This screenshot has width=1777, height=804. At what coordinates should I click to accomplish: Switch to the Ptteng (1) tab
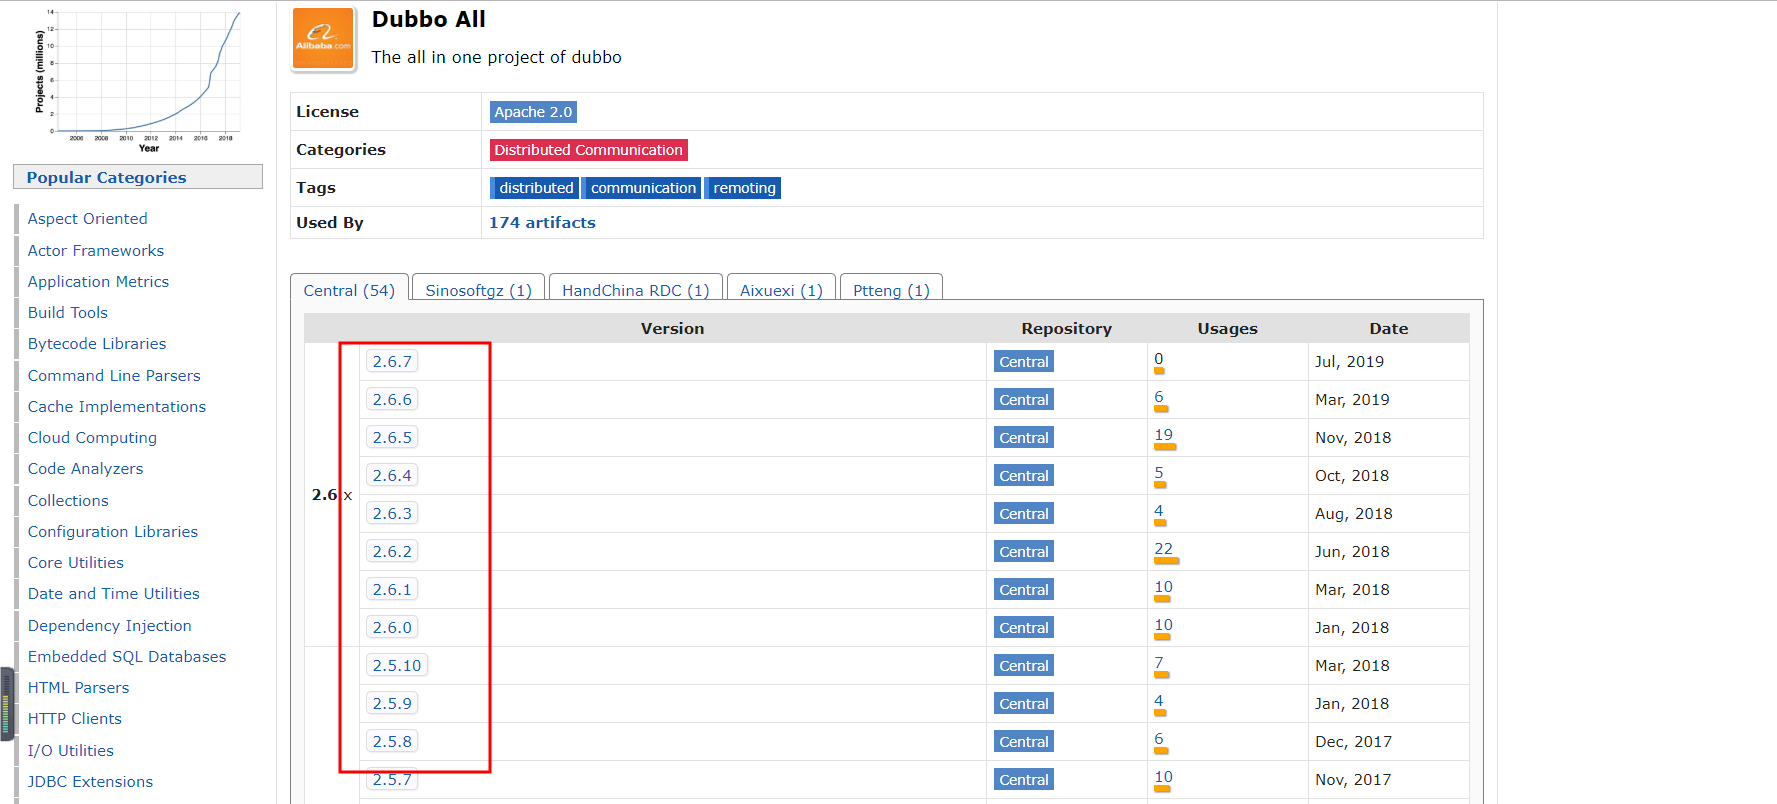point(891,290)
